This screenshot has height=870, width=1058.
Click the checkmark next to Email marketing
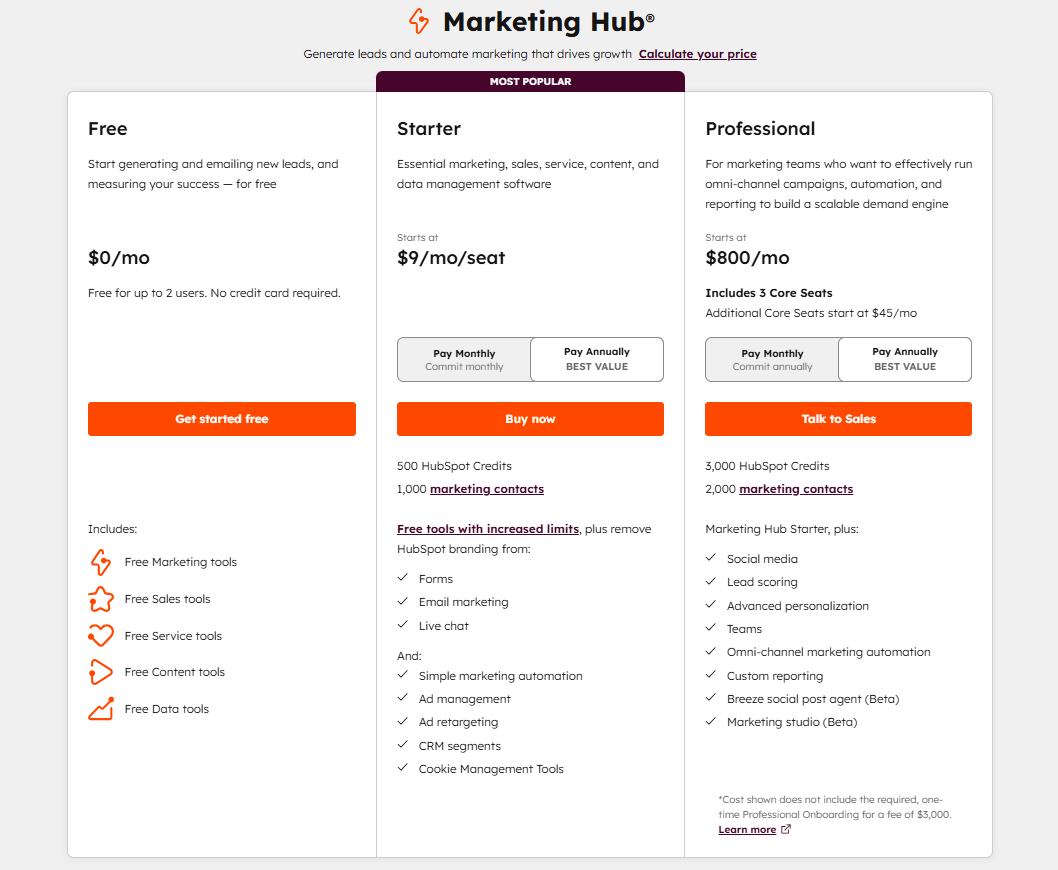tap(403, 602)
